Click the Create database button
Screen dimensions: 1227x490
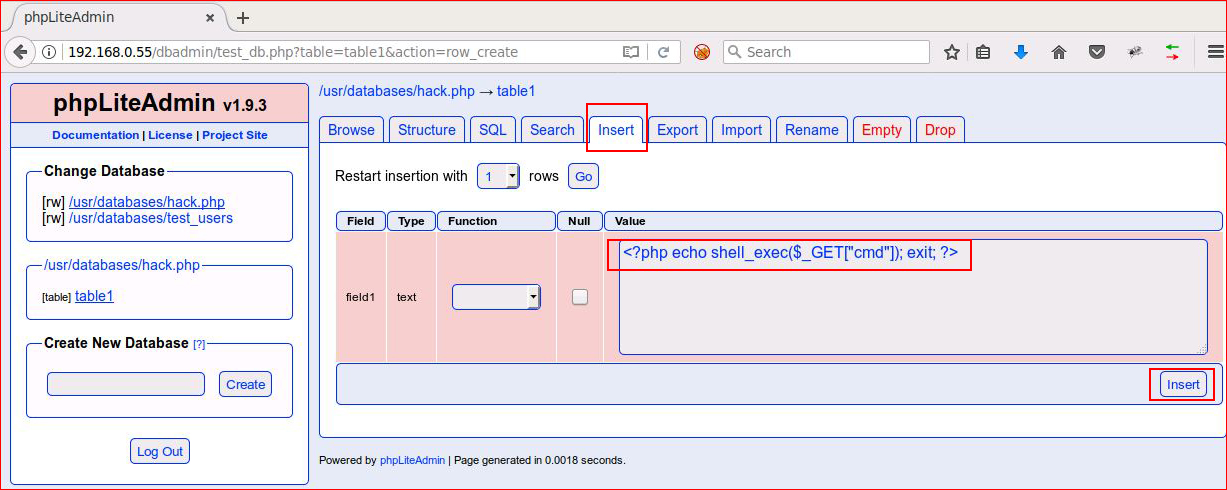coord(246,384)
